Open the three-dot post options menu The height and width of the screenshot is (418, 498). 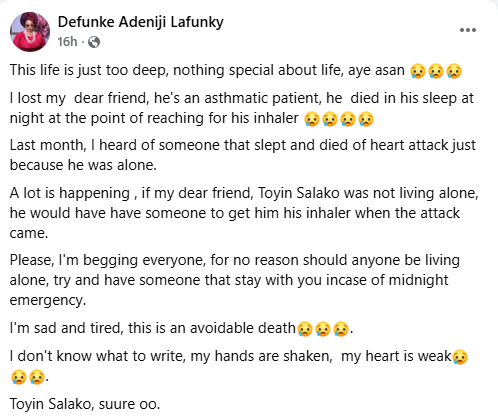click(468, 30)
